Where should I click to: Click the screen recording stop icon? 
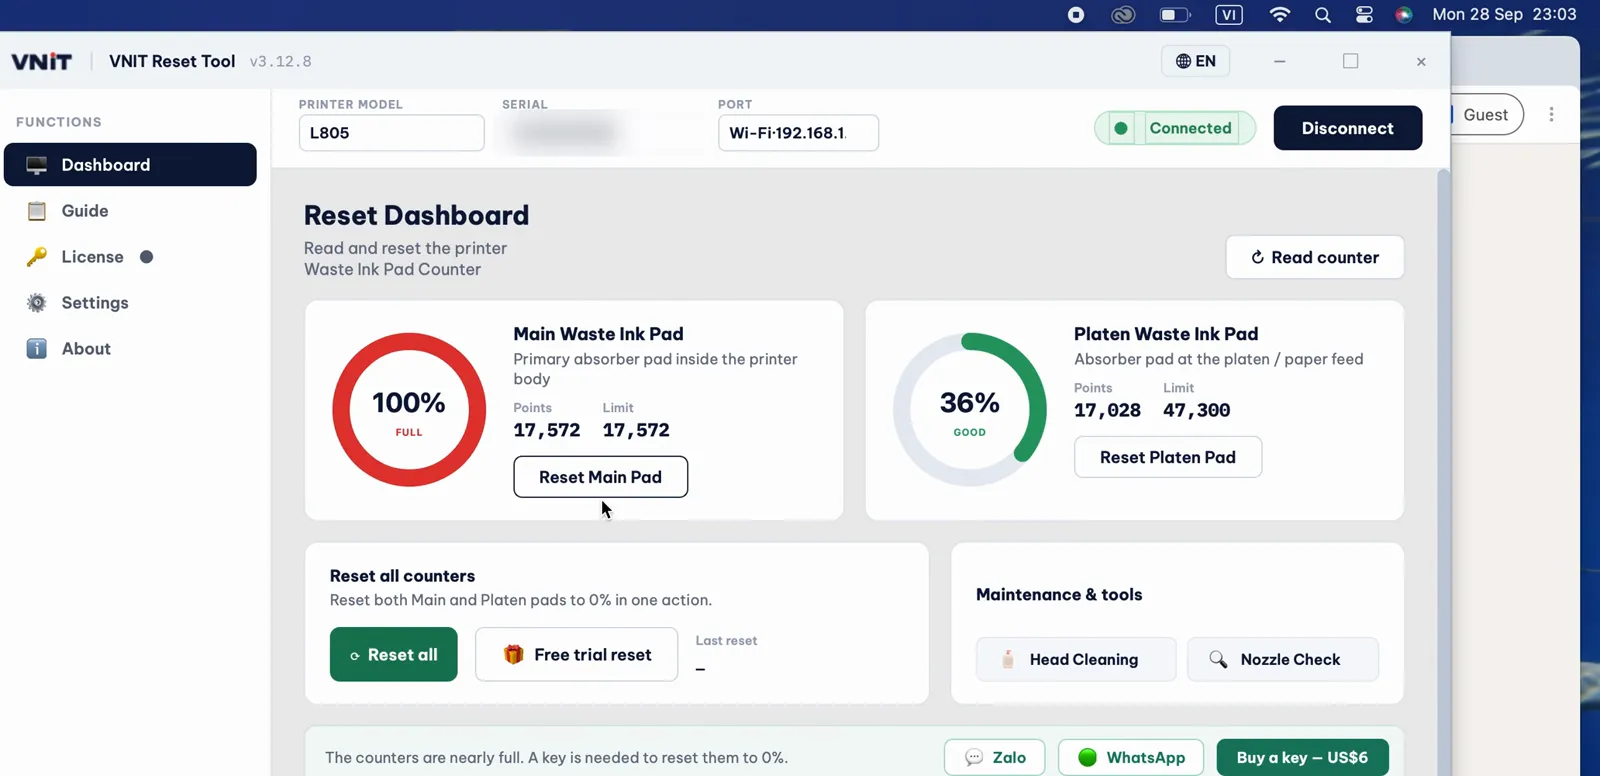tap(1076, 14)
